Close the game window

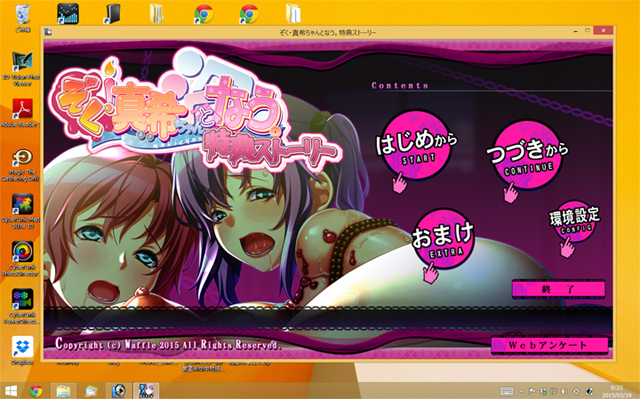click(x=603, y=31)
